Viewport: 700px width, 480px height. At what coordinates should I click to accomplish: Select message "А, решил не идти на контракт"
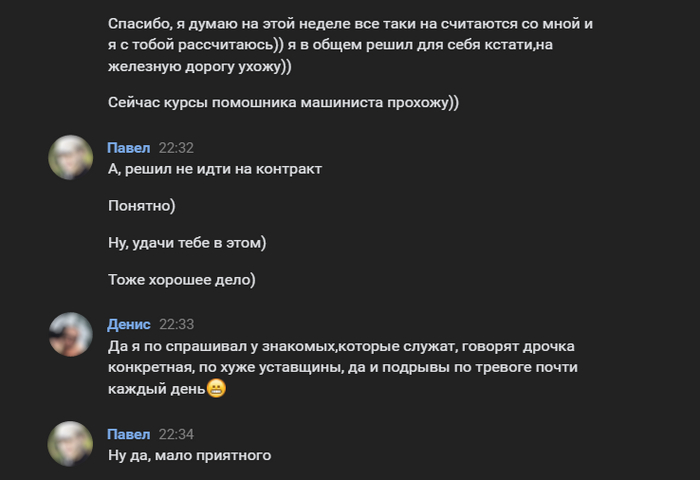point(215,169)
